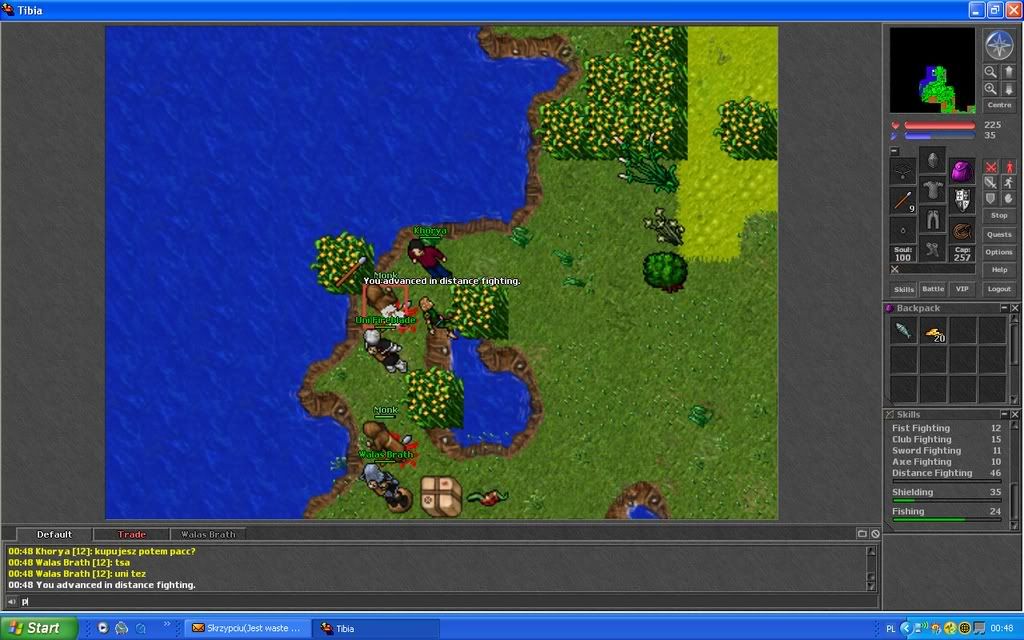Zoom in the minimap
This screenshot has height=640, width=1024.
991,89
